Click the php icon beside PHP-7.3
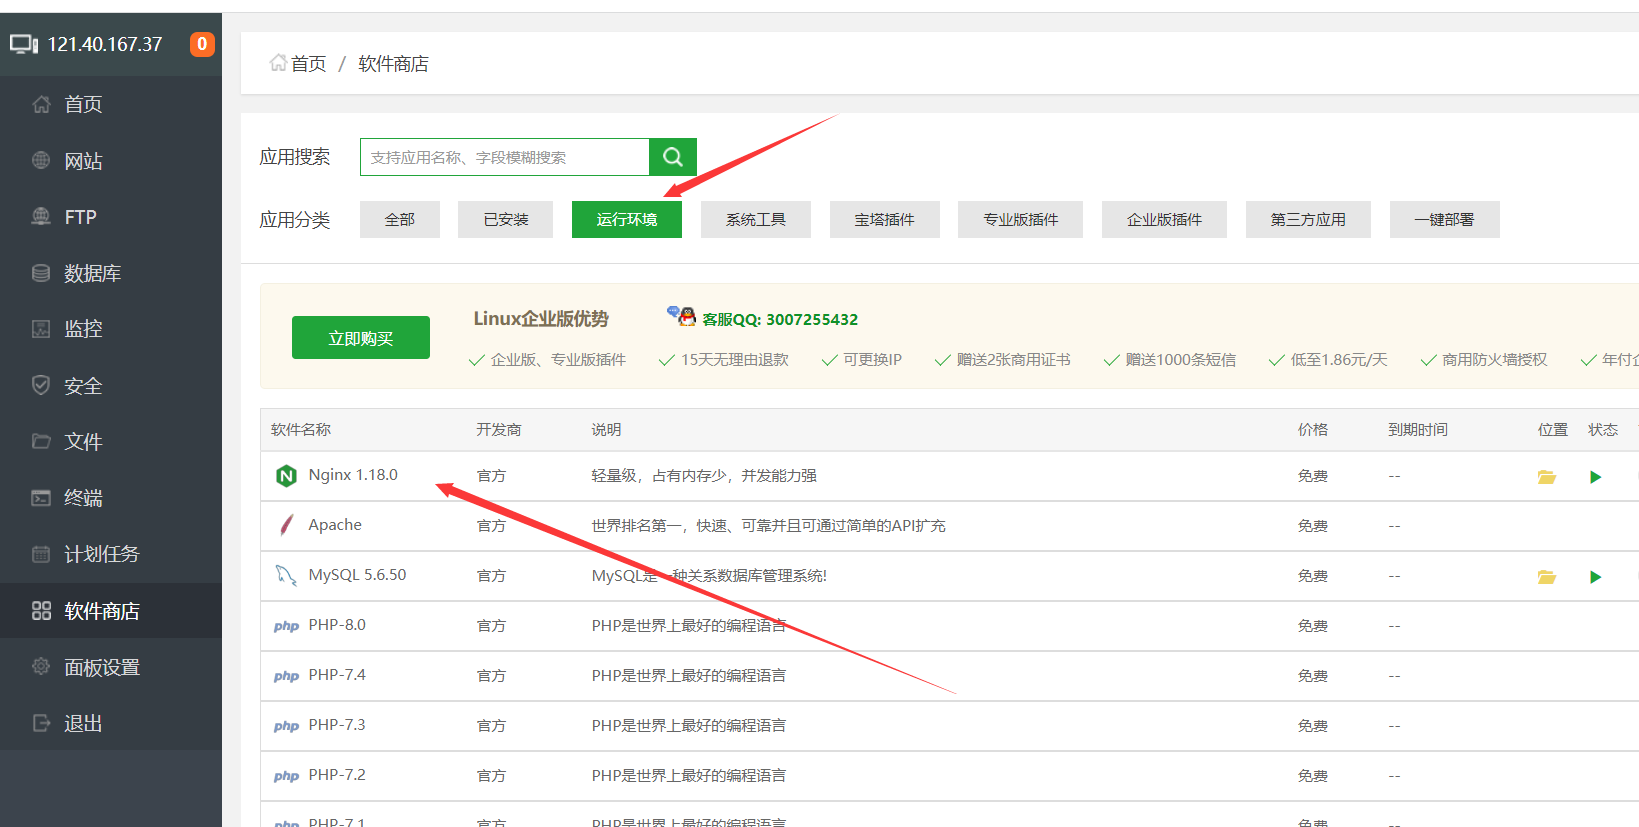The width and height of the screenshot is (1639, 827). point(286,726)
